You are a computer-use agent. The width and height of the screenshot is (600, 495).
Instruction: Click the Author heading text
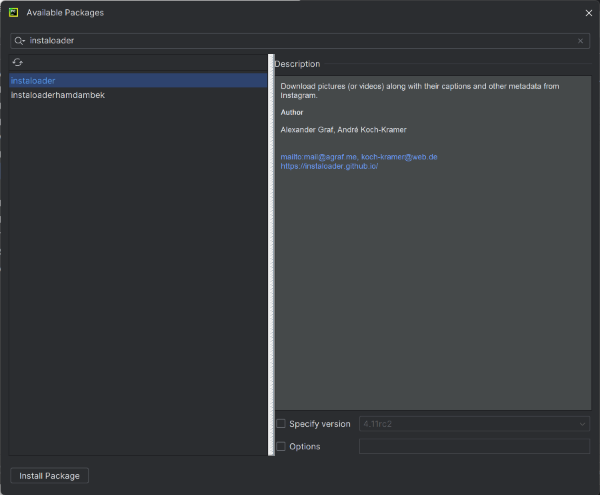pos(292,112)
